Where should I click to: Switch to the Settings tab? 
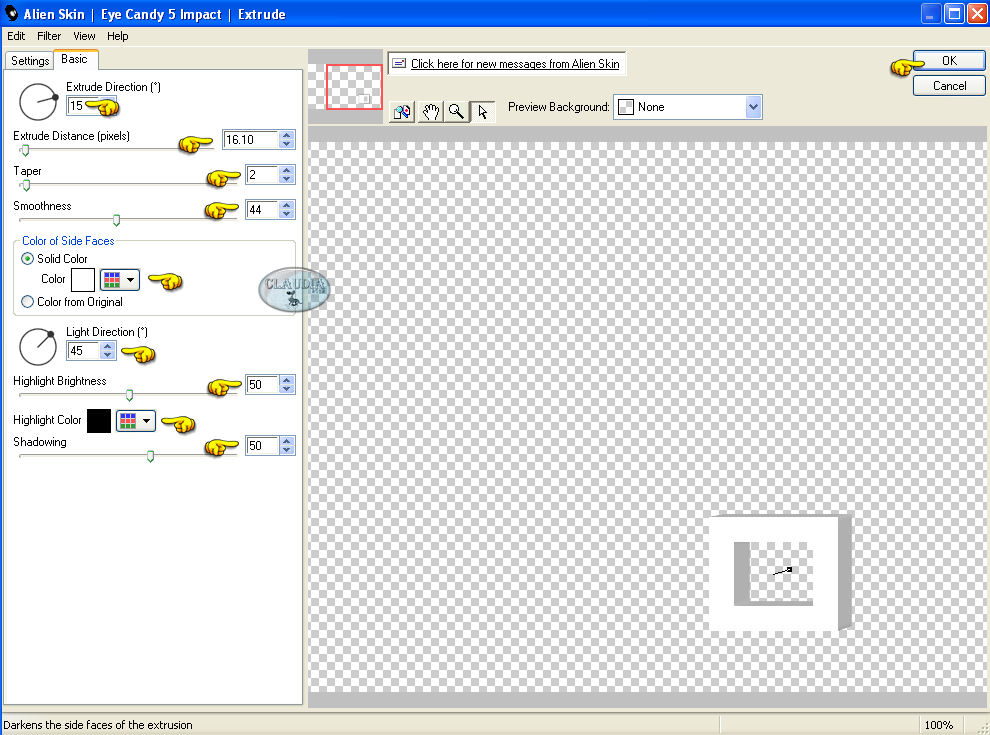30,61
